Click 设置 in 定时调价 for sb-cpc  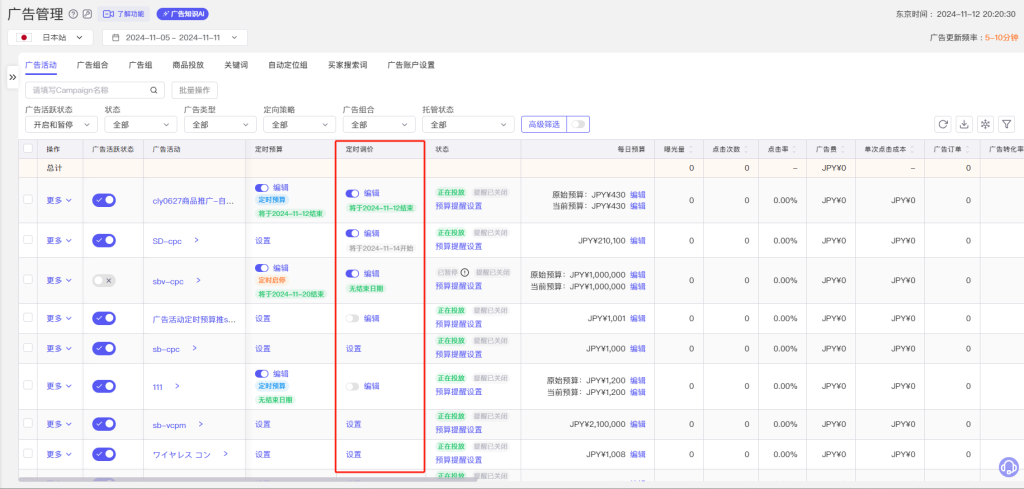click(x=353, y=349)
